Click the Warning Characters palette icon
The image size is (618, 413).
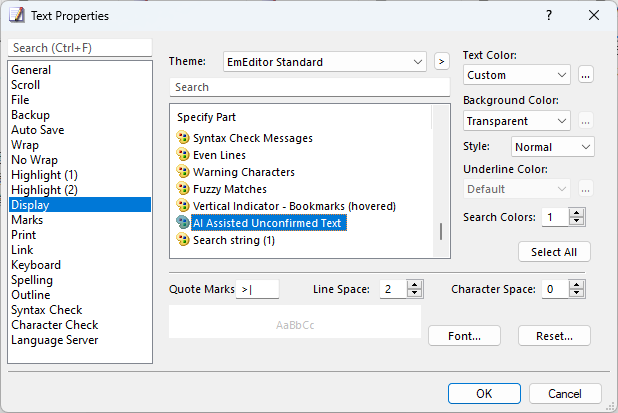(182, 171)
